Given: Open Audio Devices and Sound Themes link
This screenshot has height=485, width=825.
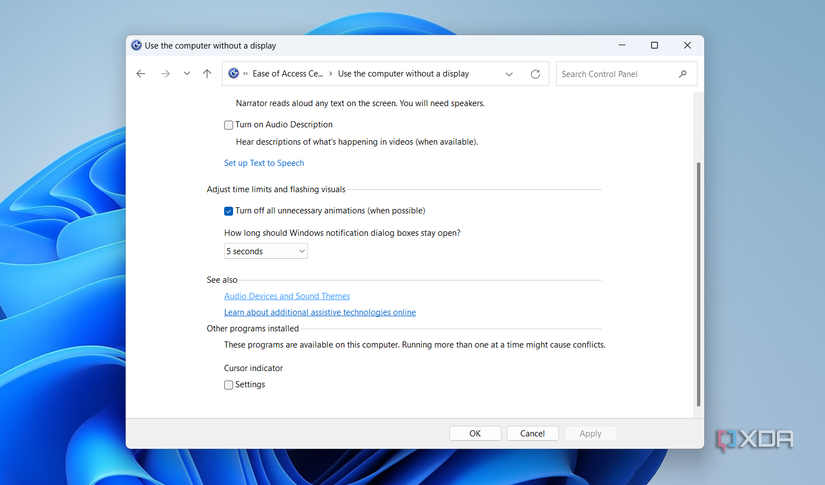Looking at the screenshot, I should pos(287,296).
